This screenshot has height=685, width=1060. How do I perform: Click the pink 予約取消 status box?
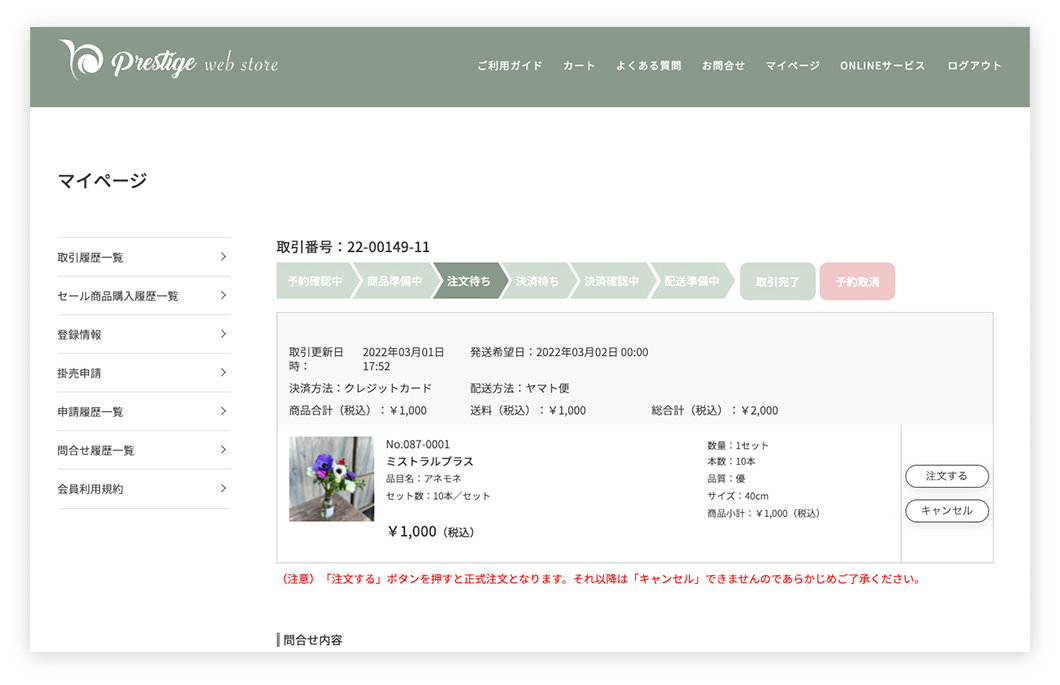click(857, 282)
